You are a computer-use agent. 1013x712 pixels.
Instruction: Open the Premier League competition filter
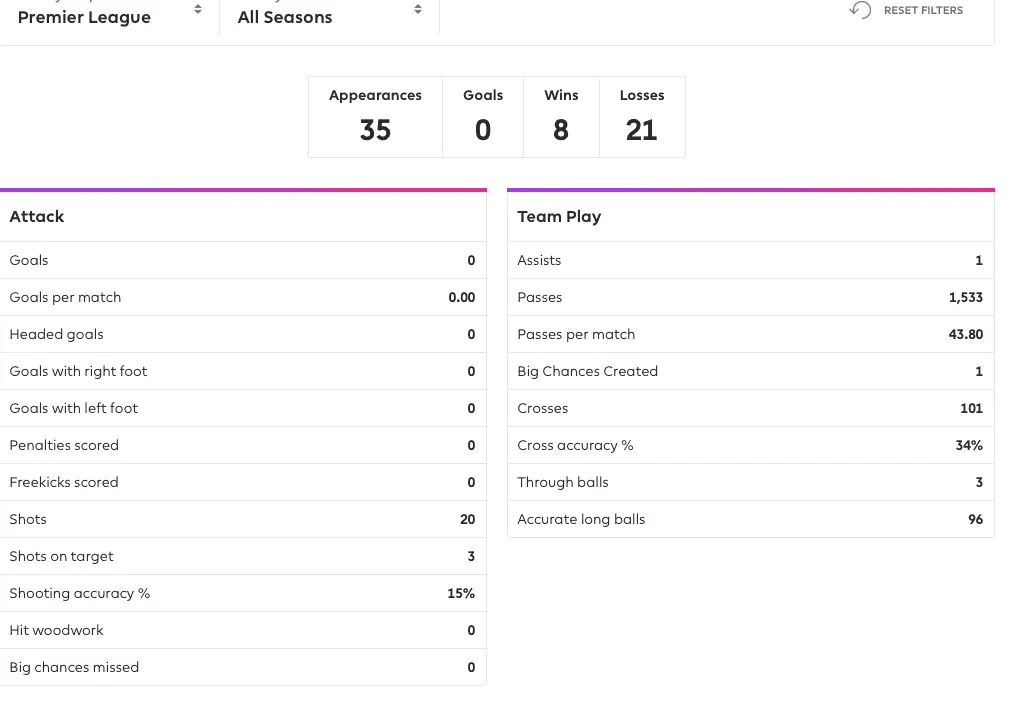[85, 17]
